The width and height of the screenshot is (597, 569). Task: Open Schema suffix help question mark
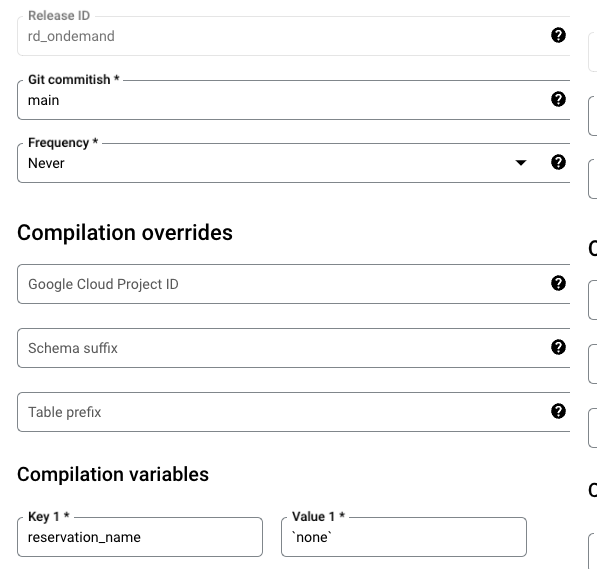(x=558, y=347)
